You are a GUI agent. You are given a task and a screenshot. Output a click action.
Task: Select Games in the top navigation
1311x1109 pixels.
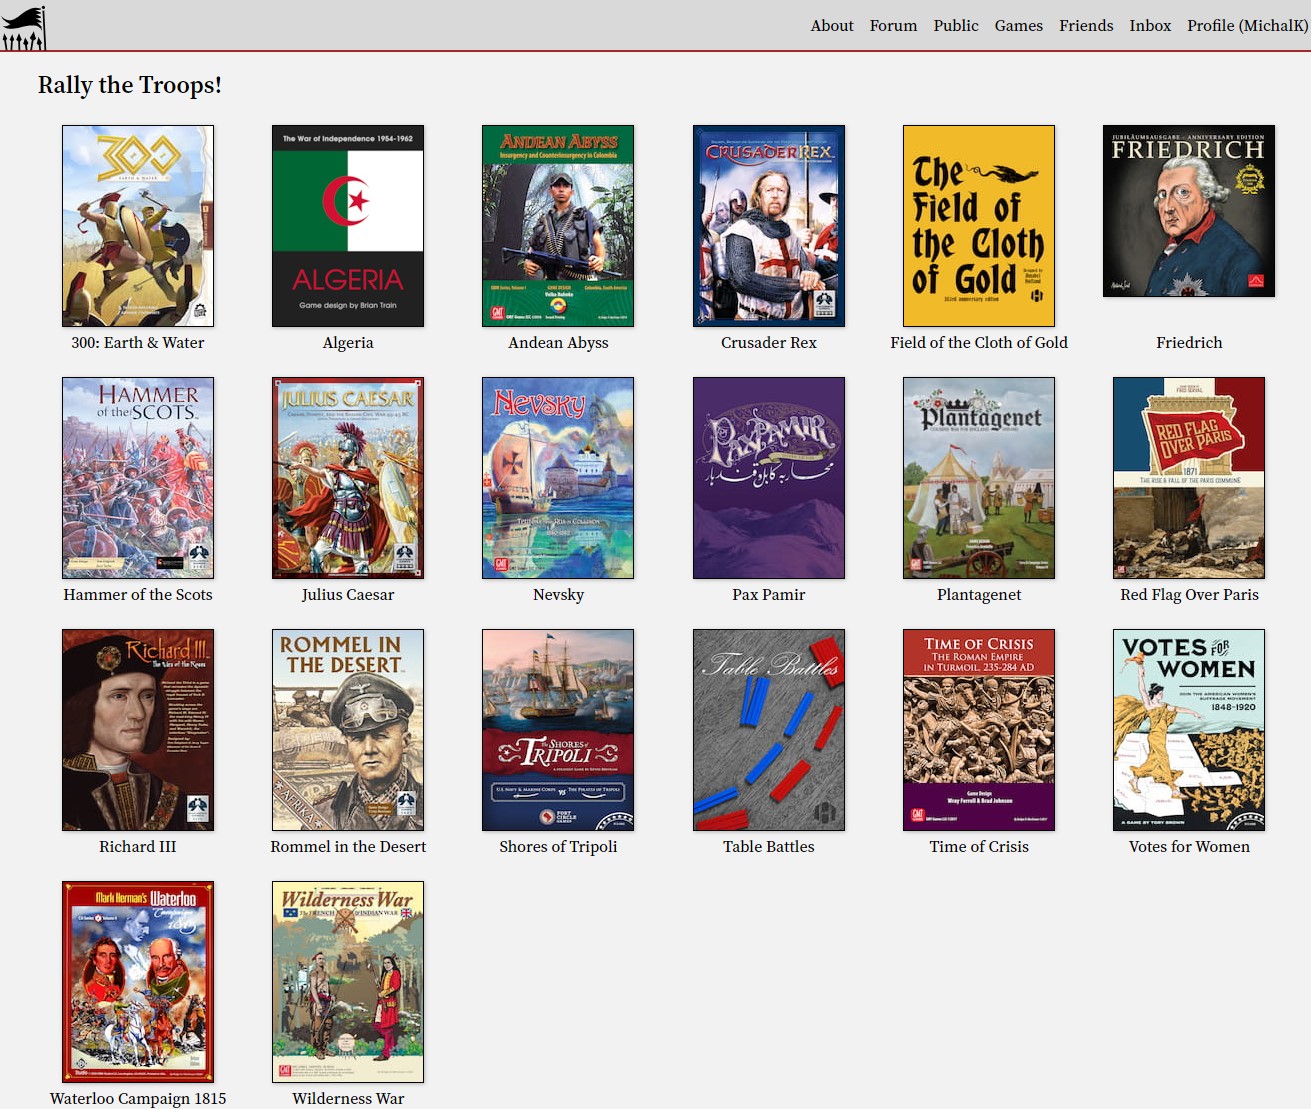[1018, 26]
